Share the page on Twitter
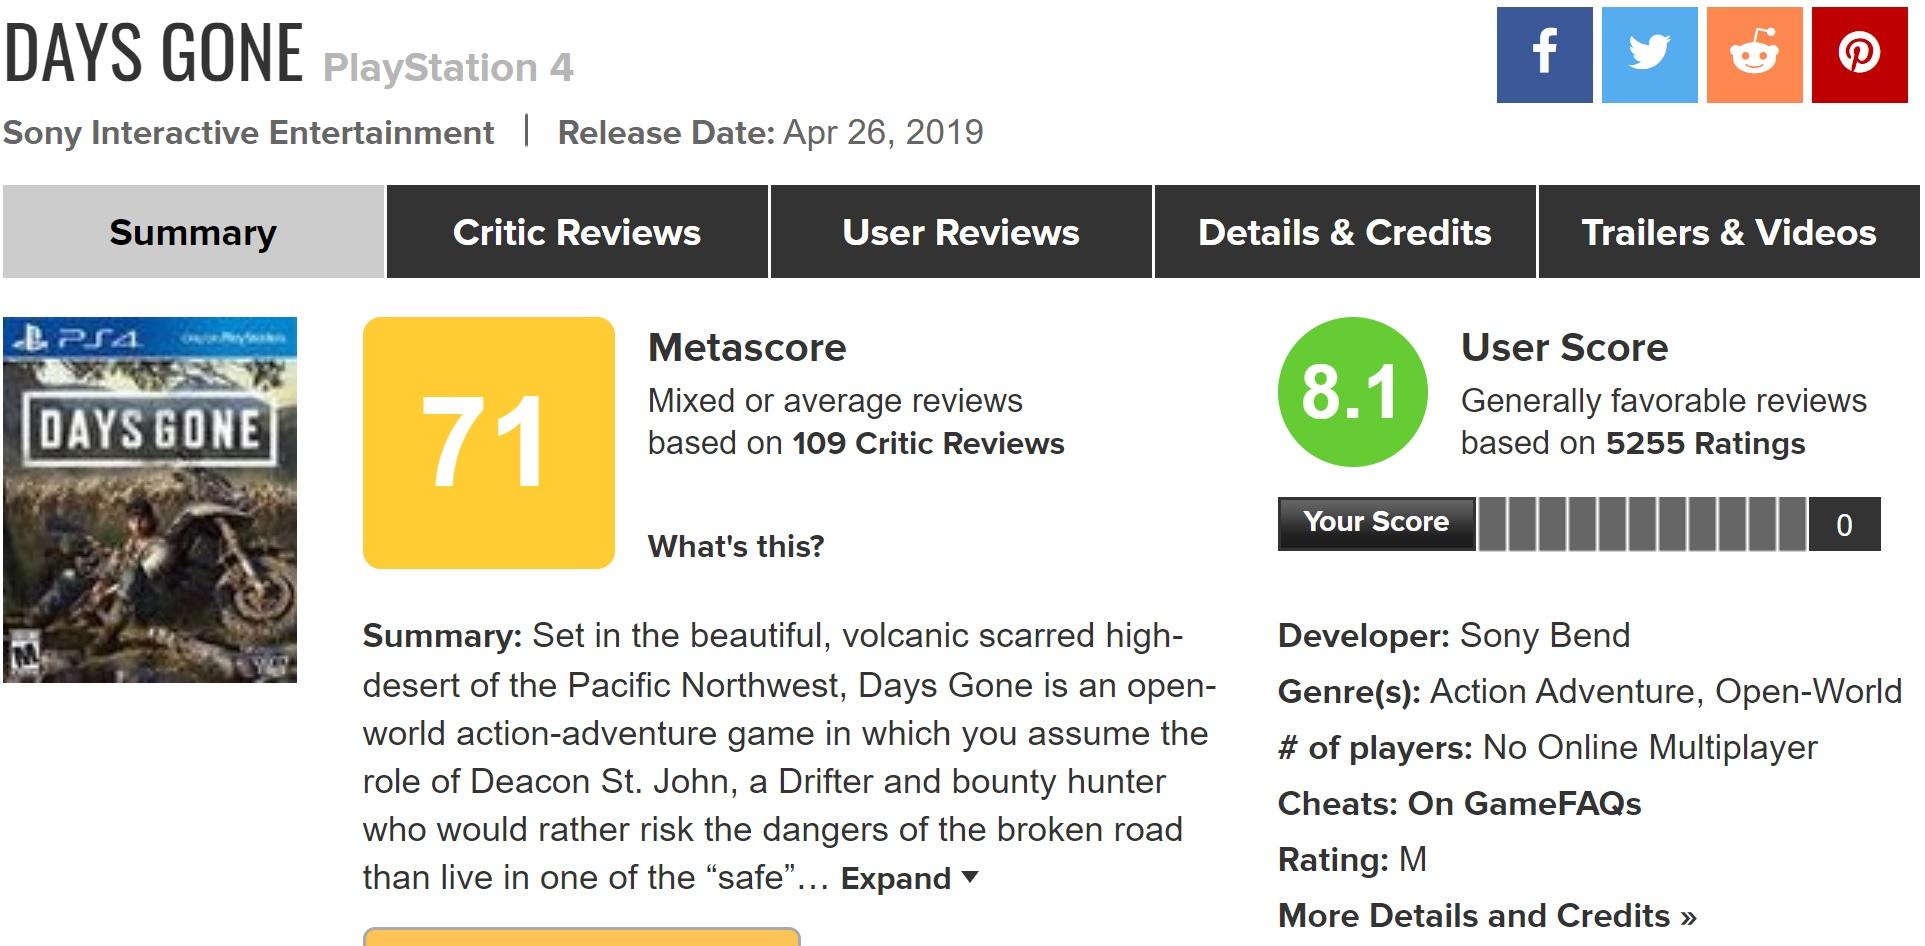The width and height of the screenshot is (1925, 946). (1649, 55)
